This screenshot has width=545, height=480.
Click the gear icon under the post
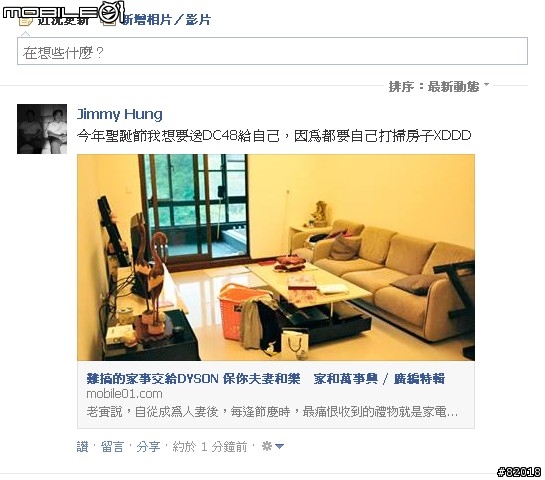coord(267,446)
